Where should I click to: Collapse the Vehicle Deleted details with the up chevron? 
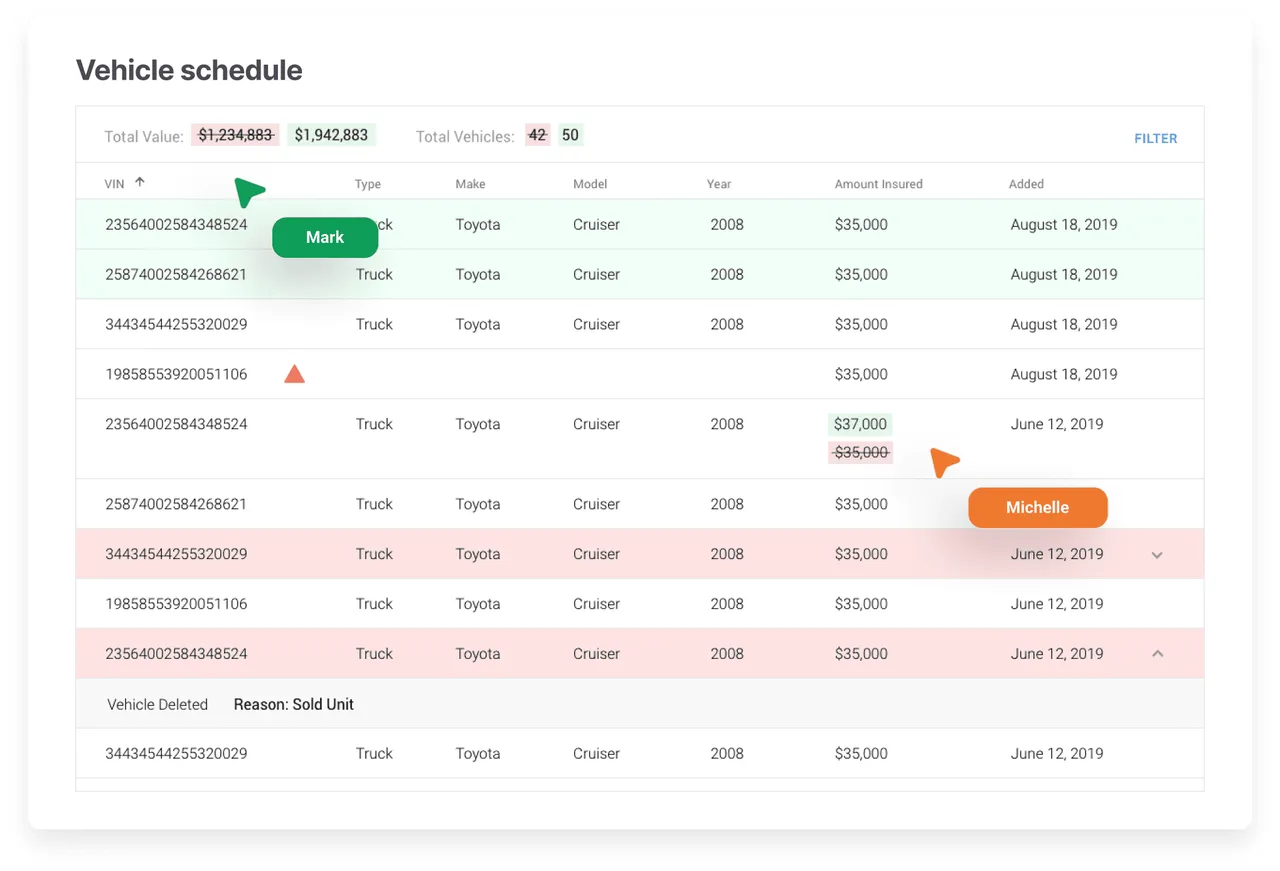click(x=1158, y=653)
